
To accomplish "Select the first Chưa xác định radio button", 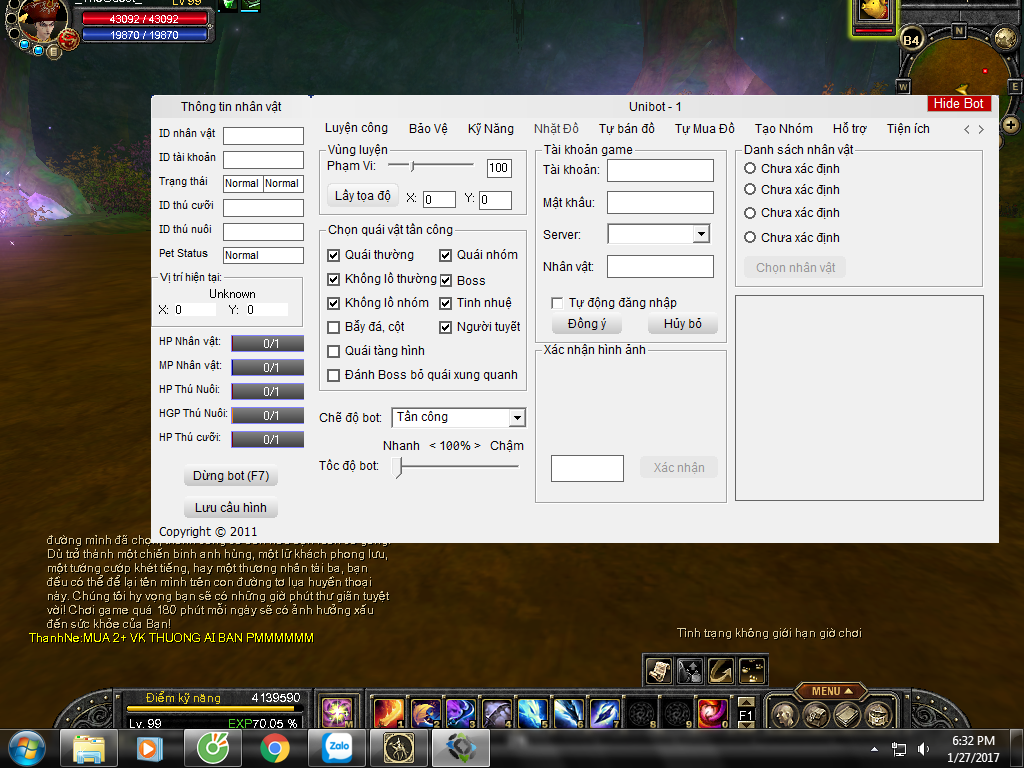I will pos(750,168).
